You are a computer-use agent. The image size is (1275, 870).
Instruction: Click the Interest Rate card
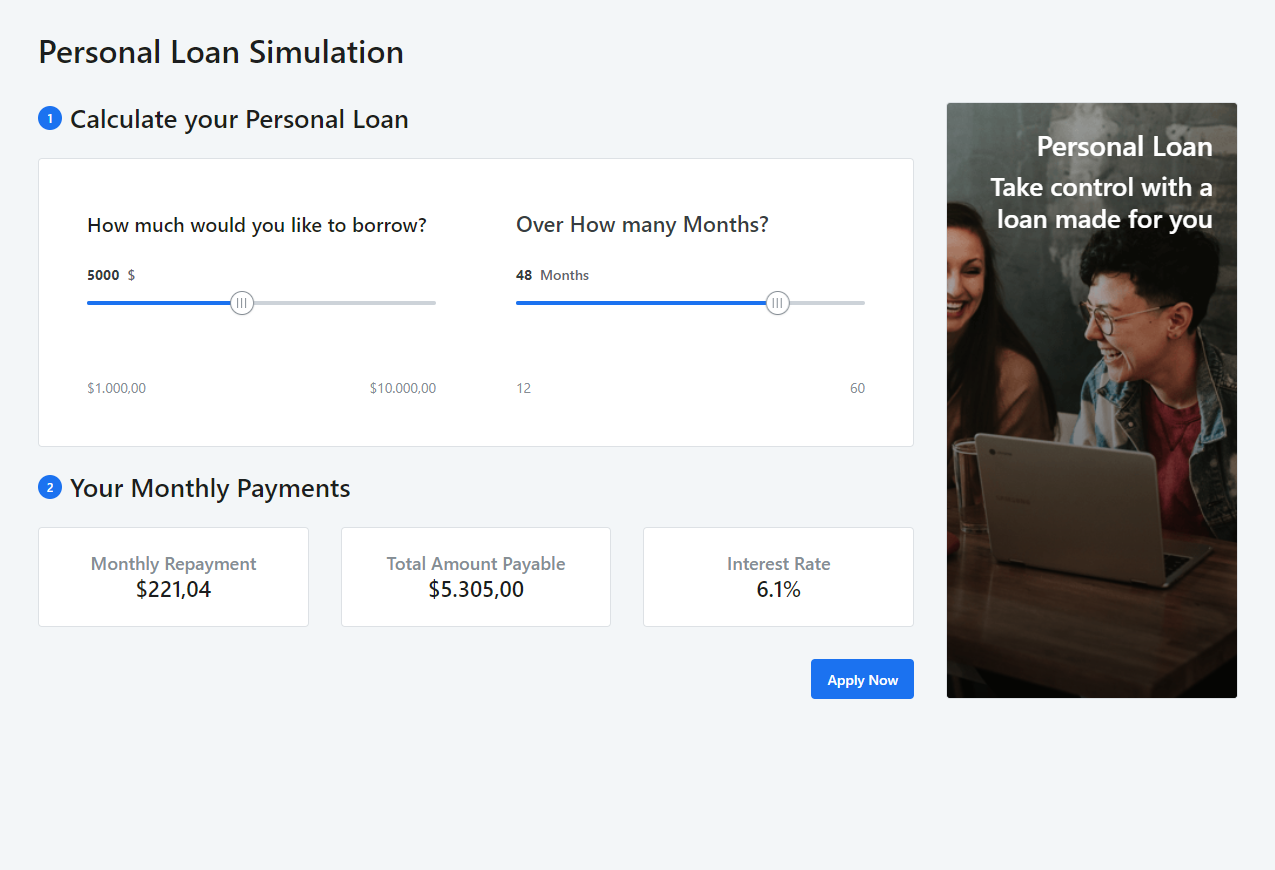pyautogui.click(x=778, y=577)
